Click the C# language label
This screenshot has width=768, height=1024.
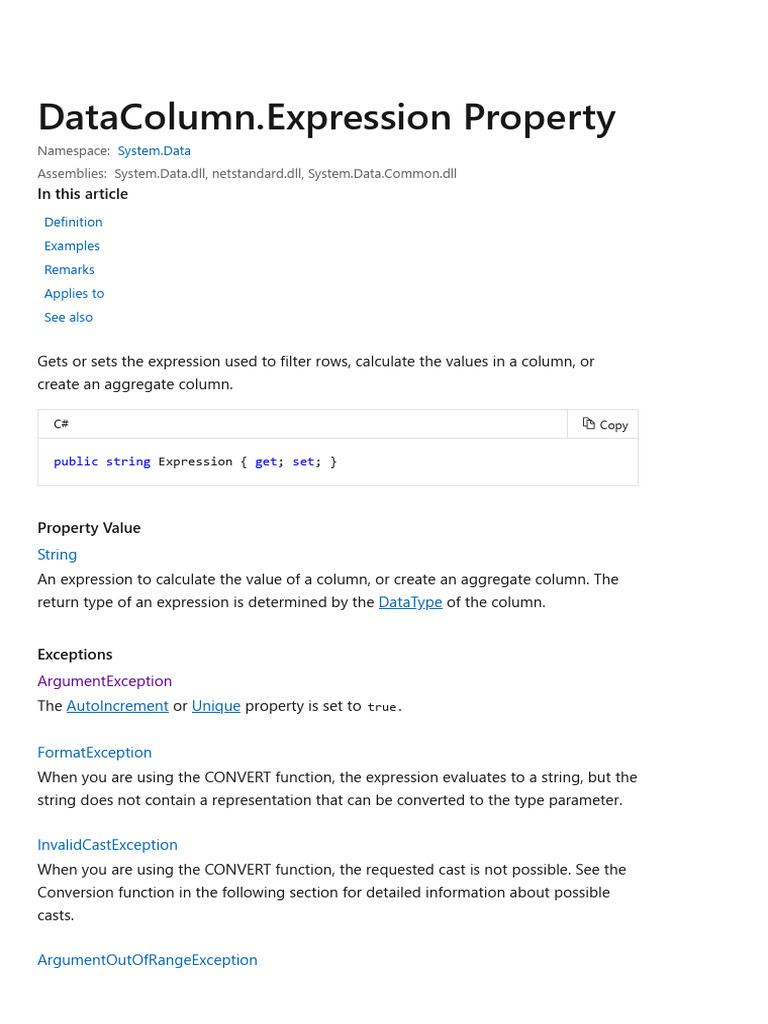[x=61, y=424]
